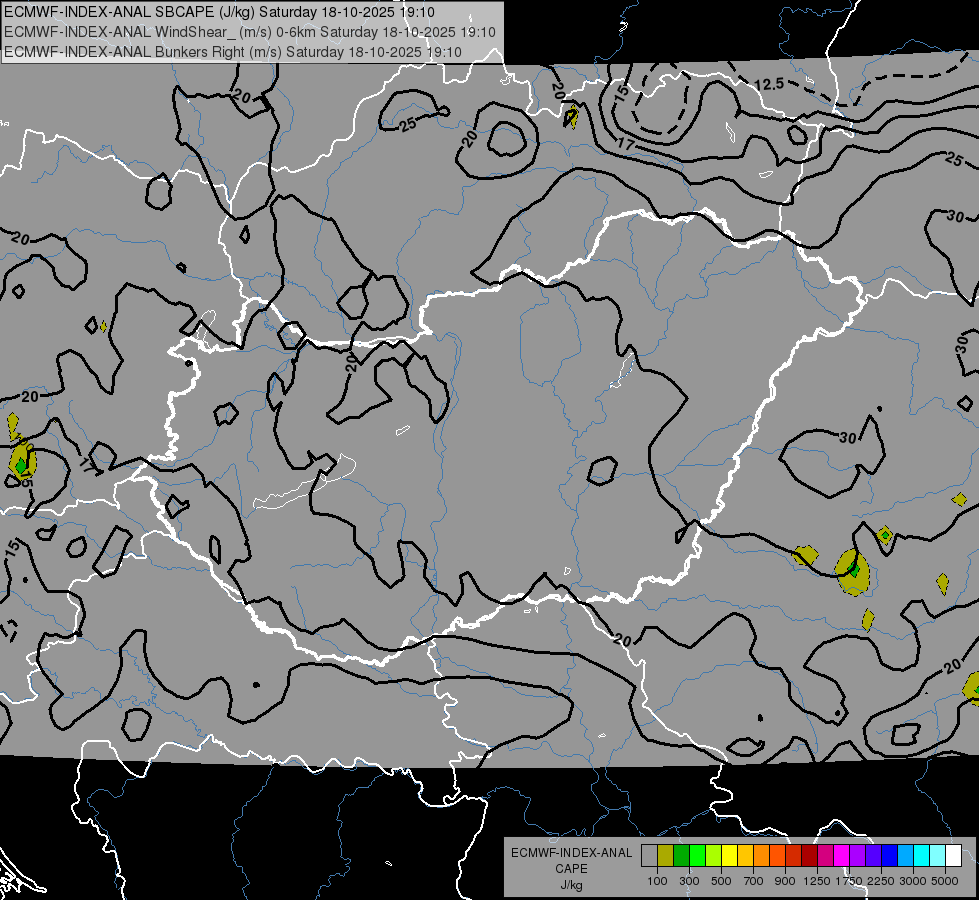This screenshot has height=900, width=979.
Task: Select the orange legend swatch
Action: (761, 856)
